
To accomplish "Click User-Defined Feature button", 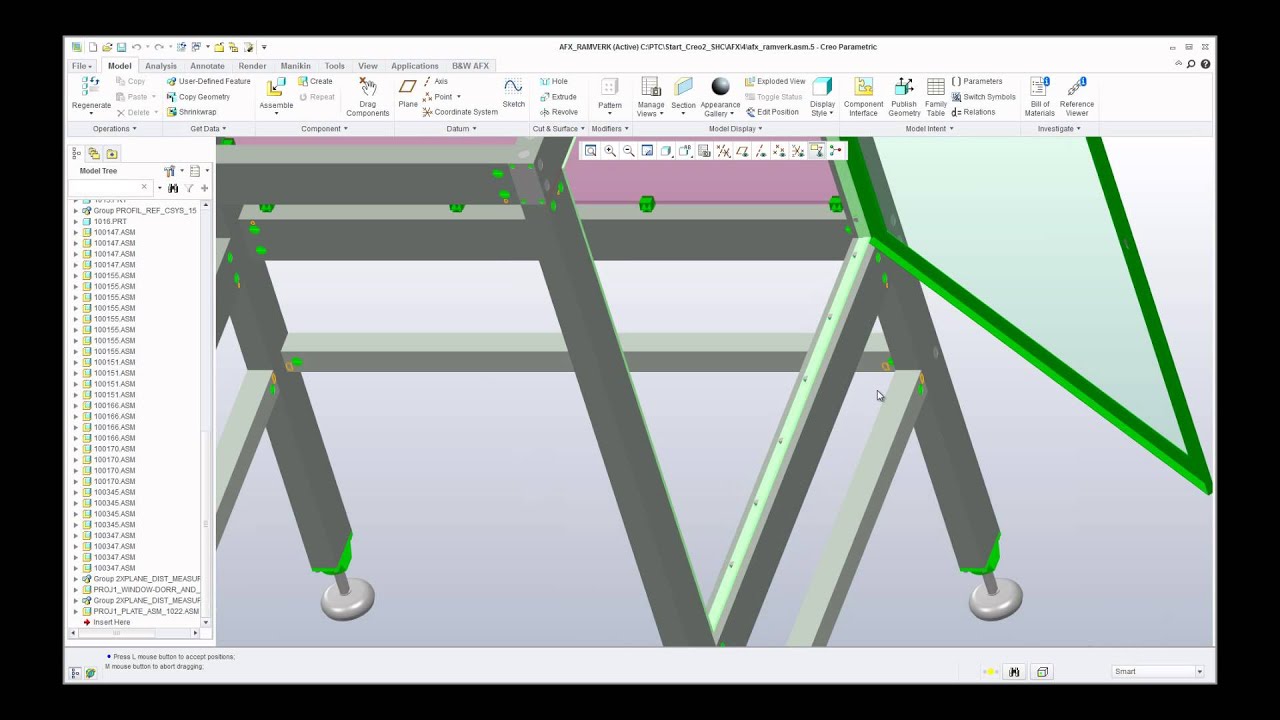I will [x=208, y=81].
